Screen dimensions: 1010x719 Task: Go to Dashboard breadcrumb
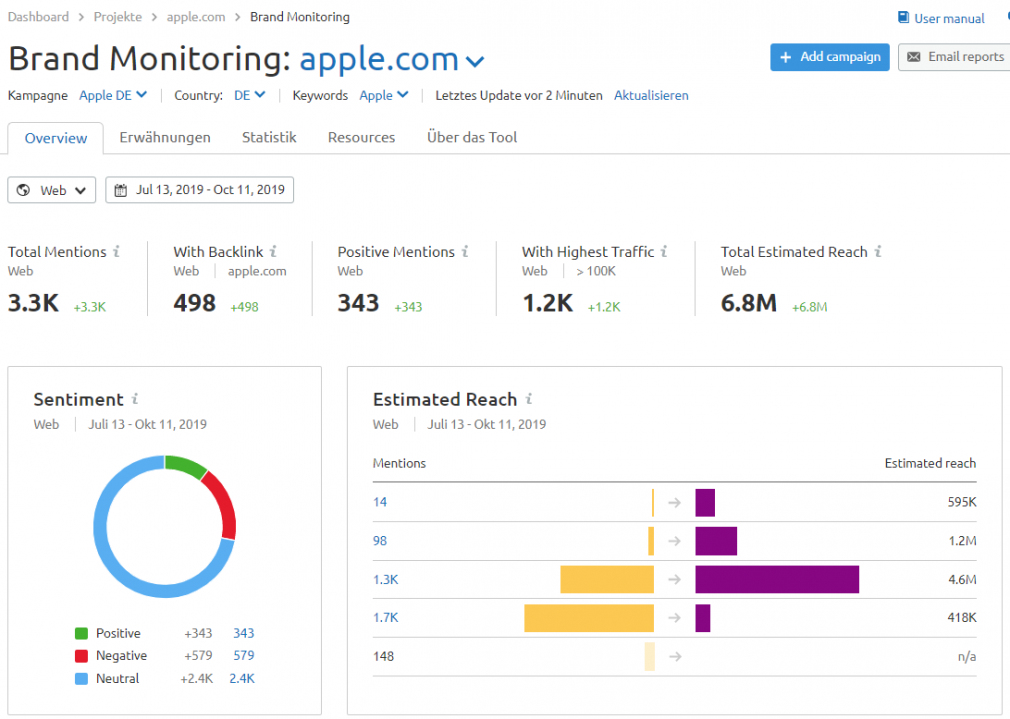pyautogui.click(x=38, y=17)
